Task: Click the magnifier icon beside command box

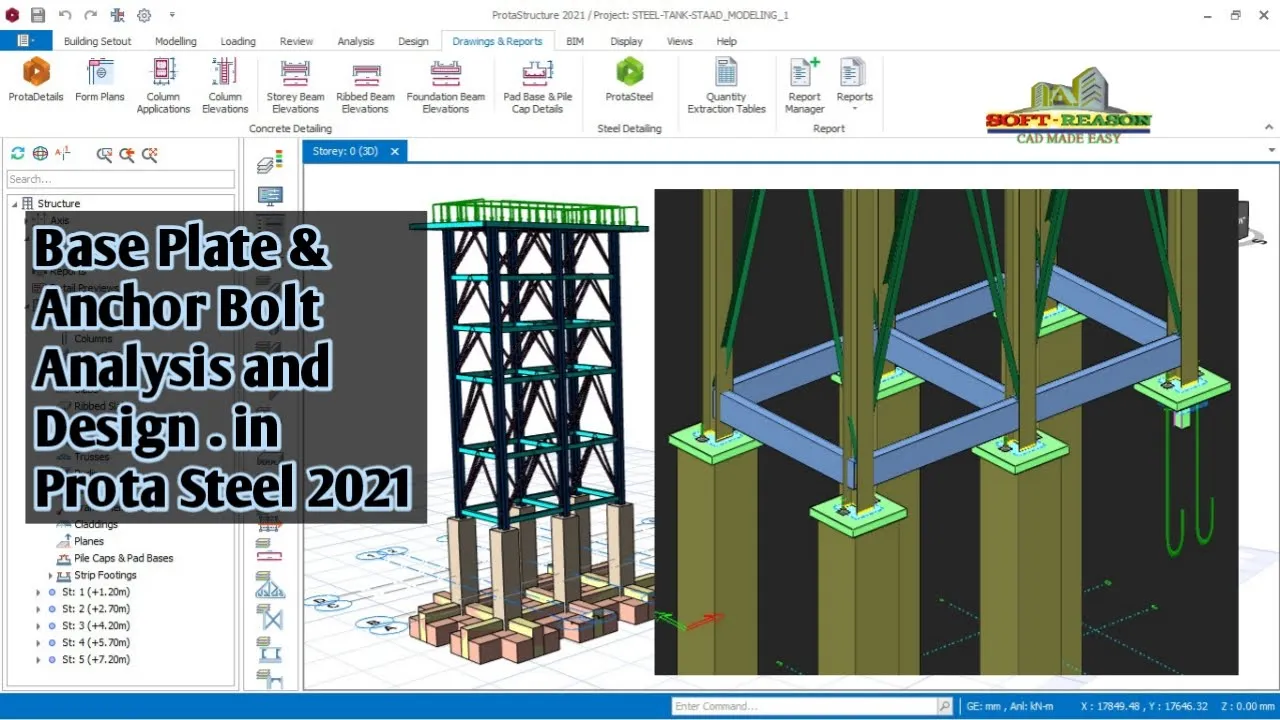Action: 944,706
